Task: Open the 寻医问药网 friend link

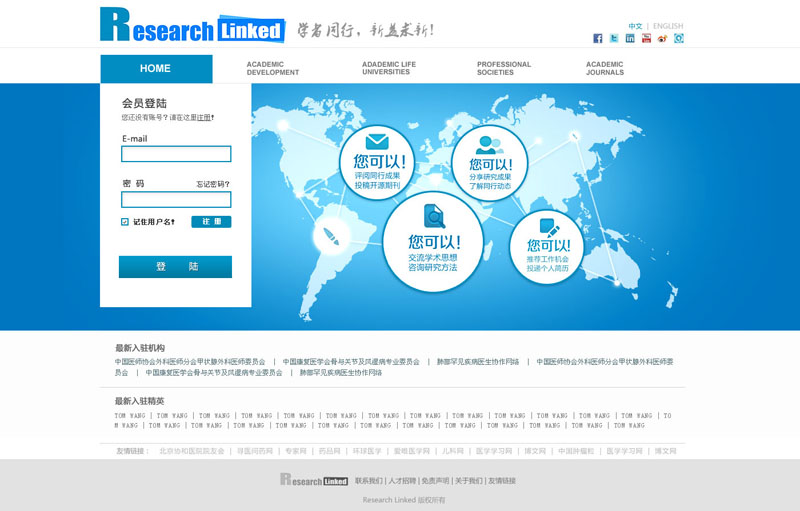Action: tap(255, 451)
